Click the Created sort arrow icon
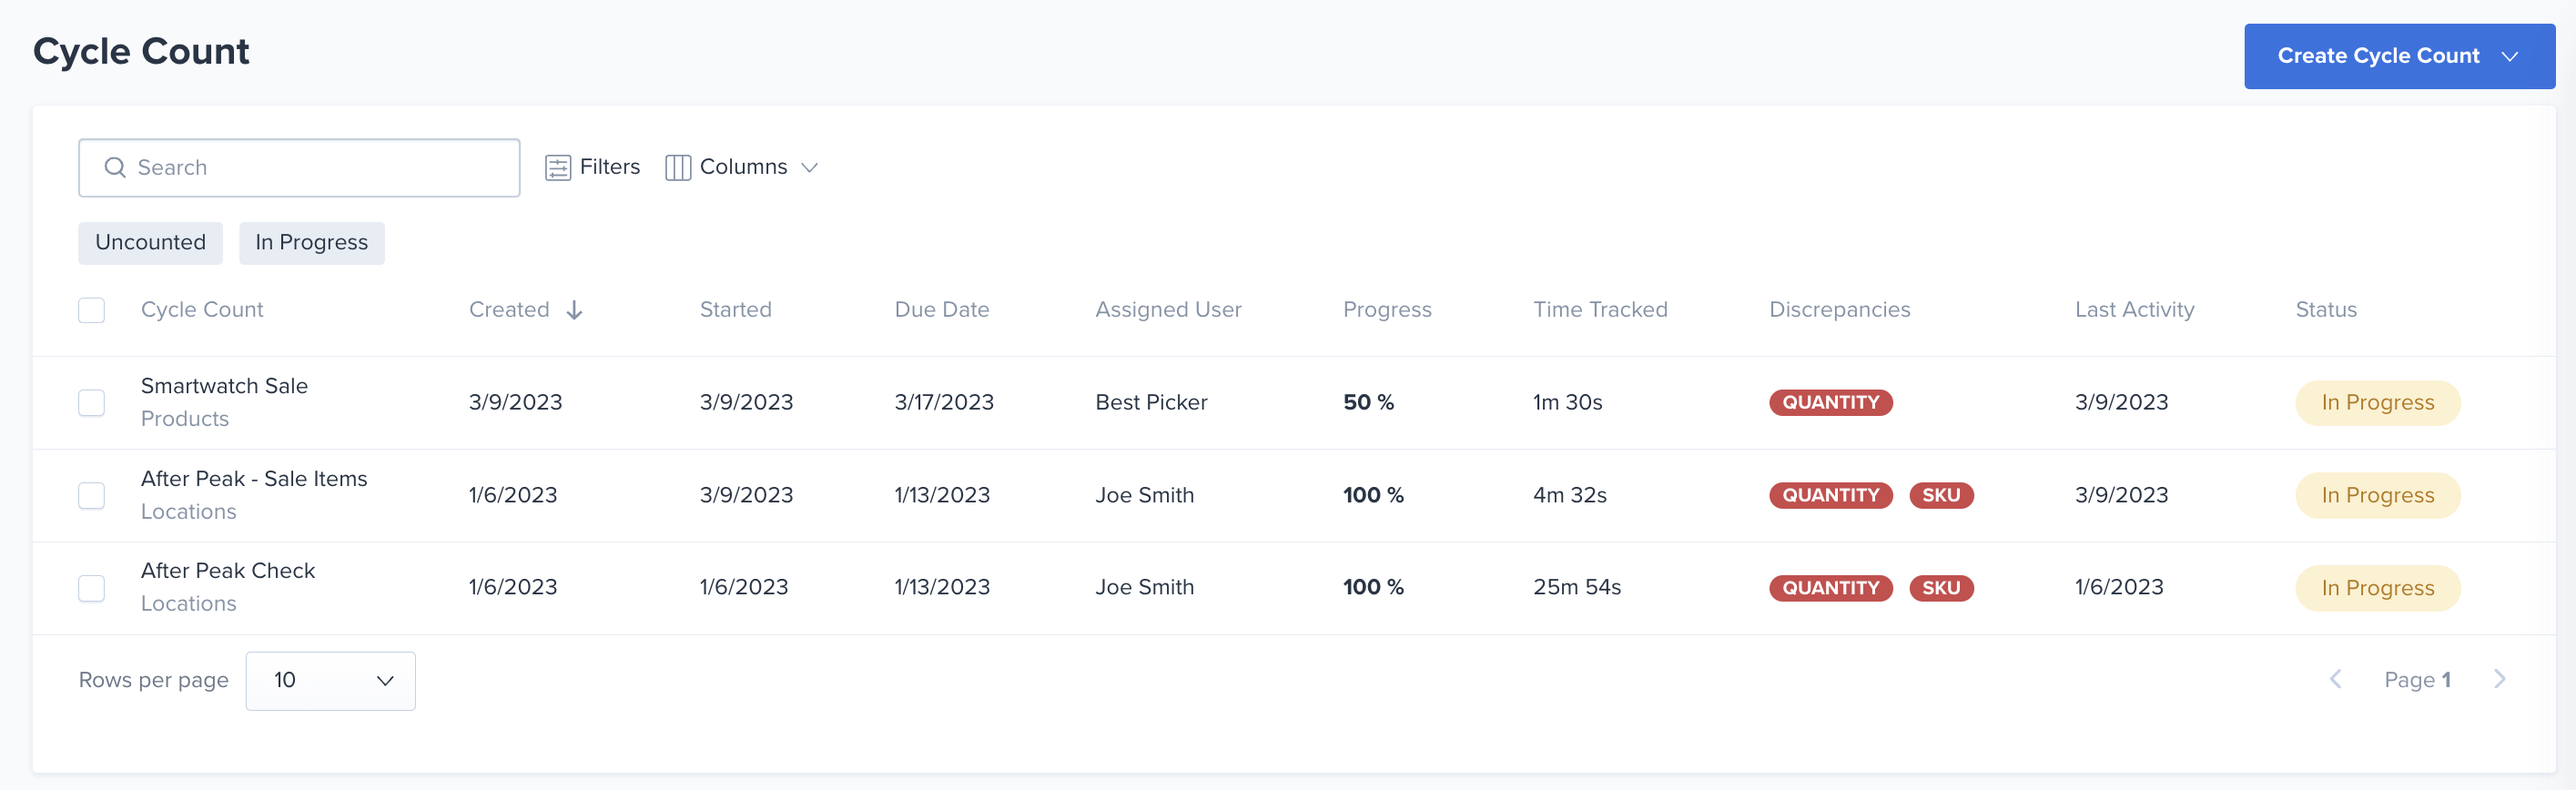The image size is (2576, 790). (x=574, y=310)
